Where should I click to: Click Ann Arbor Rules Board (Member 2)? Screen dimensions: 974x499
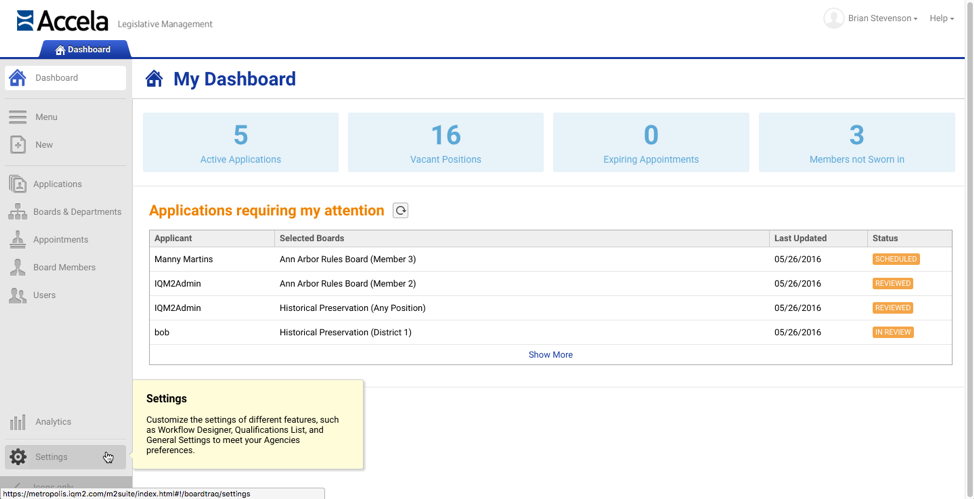(348, 283)
